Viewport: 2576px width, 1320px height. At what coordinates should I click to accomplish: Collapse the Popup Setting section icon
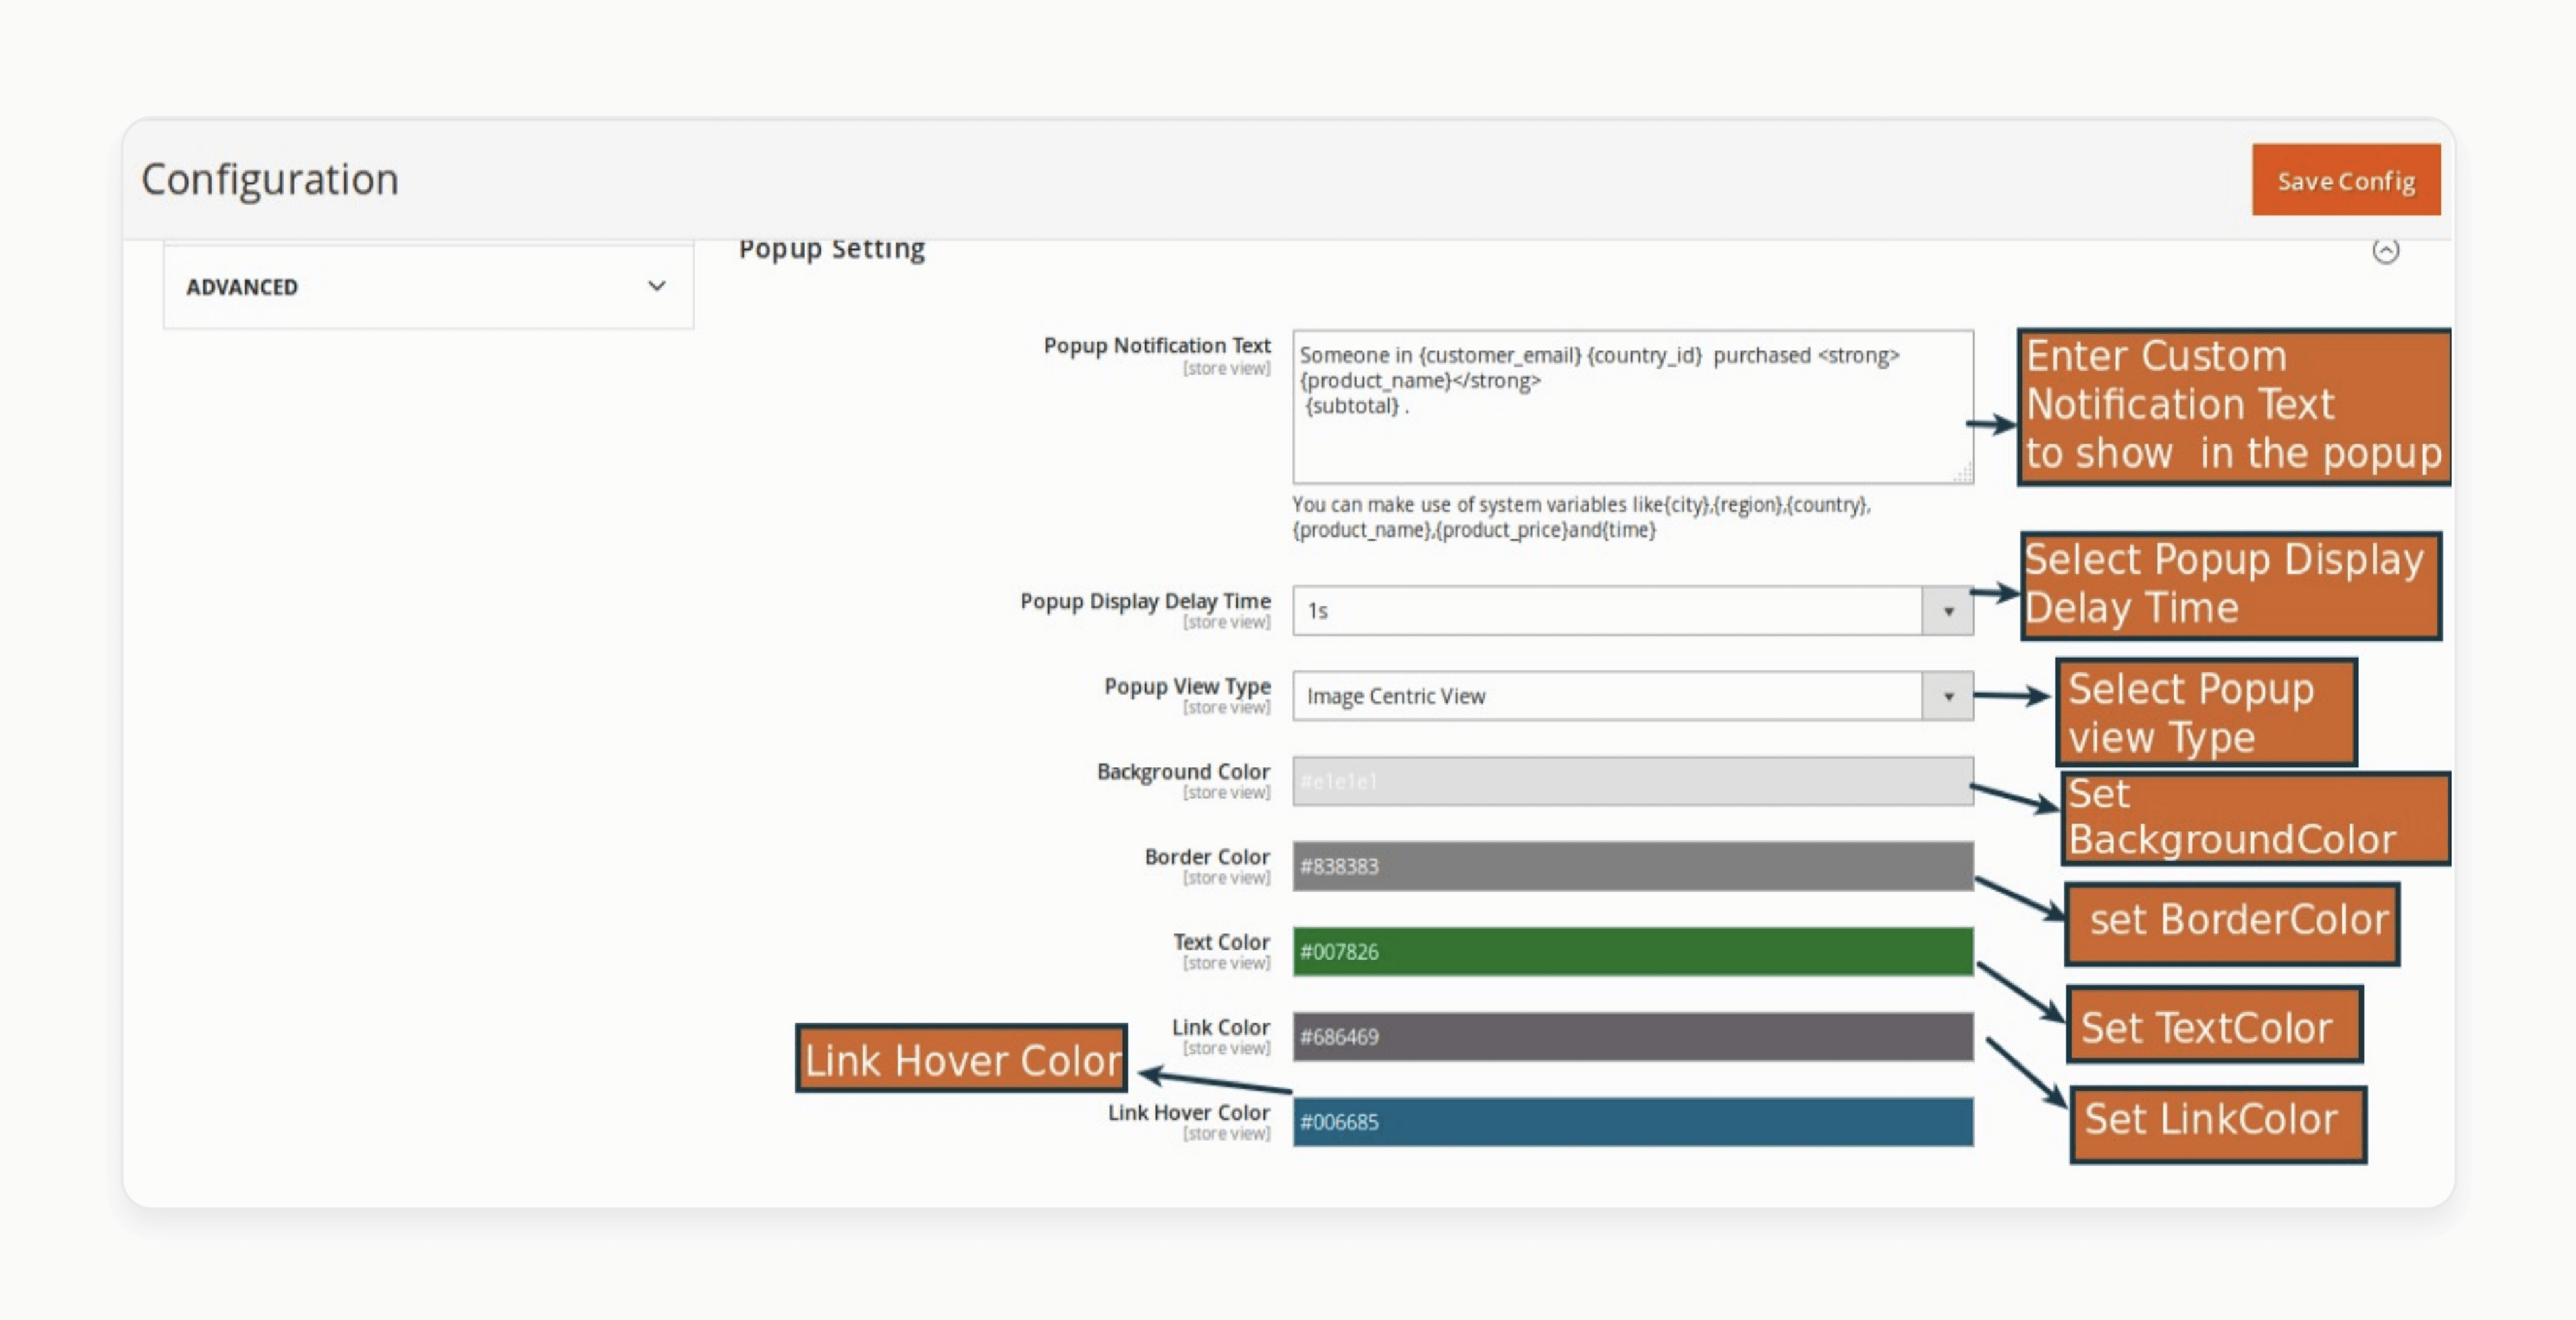pos(2385,251)
